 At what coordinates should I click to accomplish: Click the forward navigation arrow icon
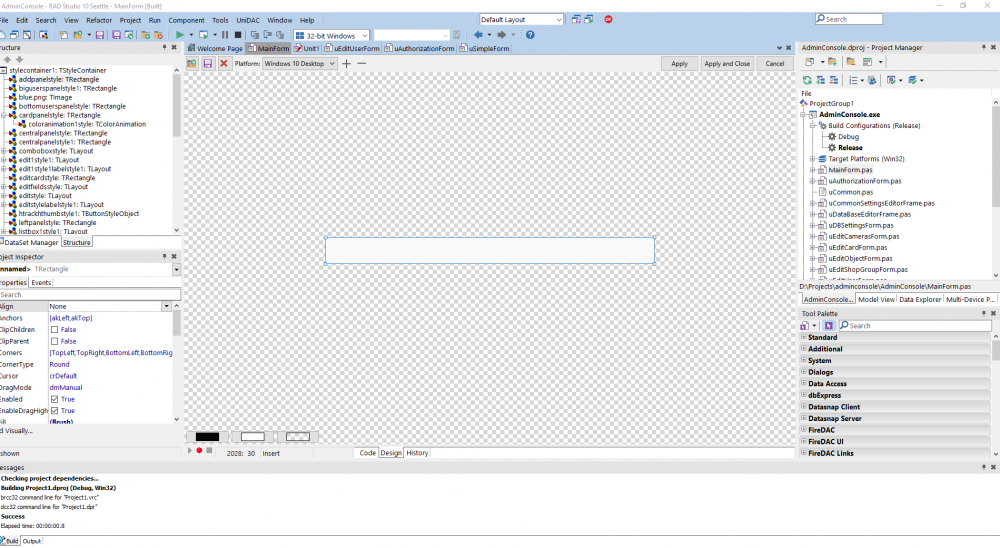[x=502, y=35]
